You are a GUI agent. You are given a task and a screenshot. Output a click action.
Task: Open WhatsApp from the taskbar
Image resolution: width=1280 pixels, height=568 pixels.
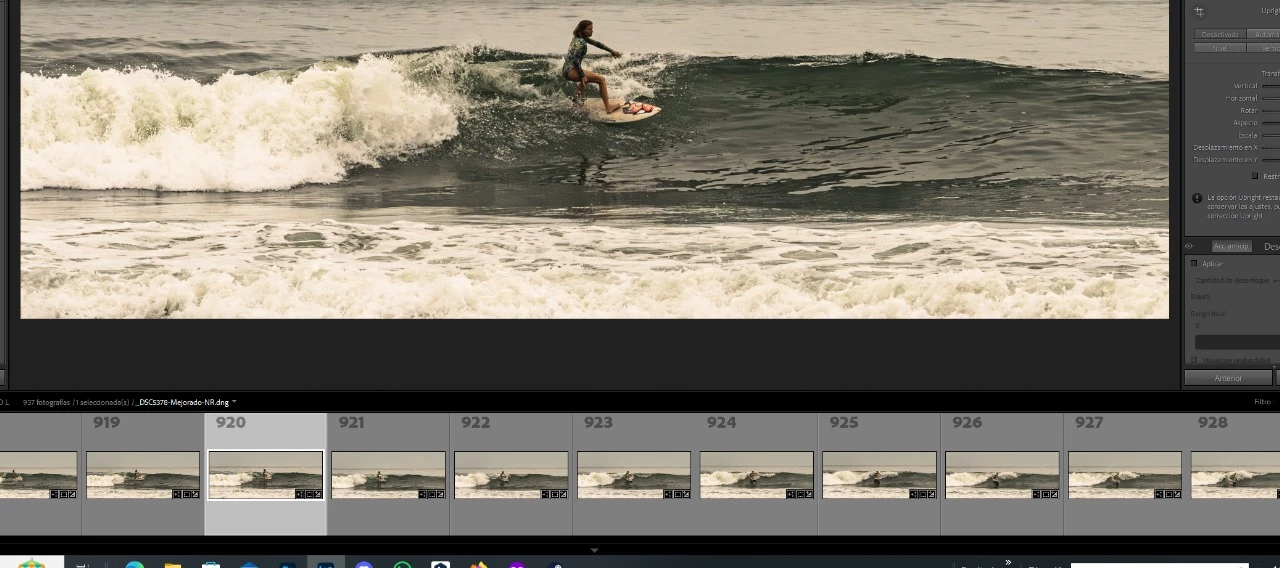coord(402,565)
